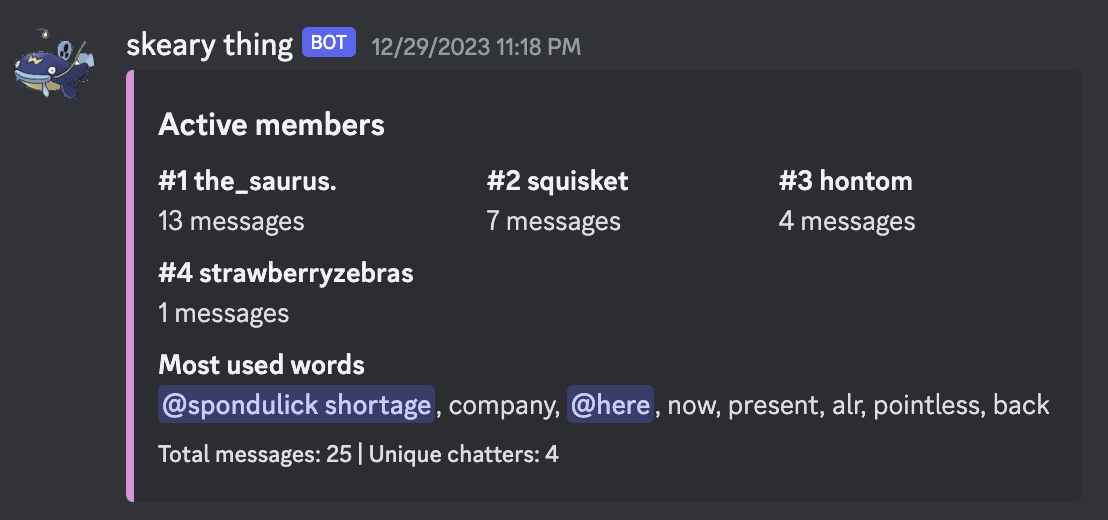Viewport: 1108px width, 520px height.
Task: Click the @here mention
Action: click(x=610, y=405)
